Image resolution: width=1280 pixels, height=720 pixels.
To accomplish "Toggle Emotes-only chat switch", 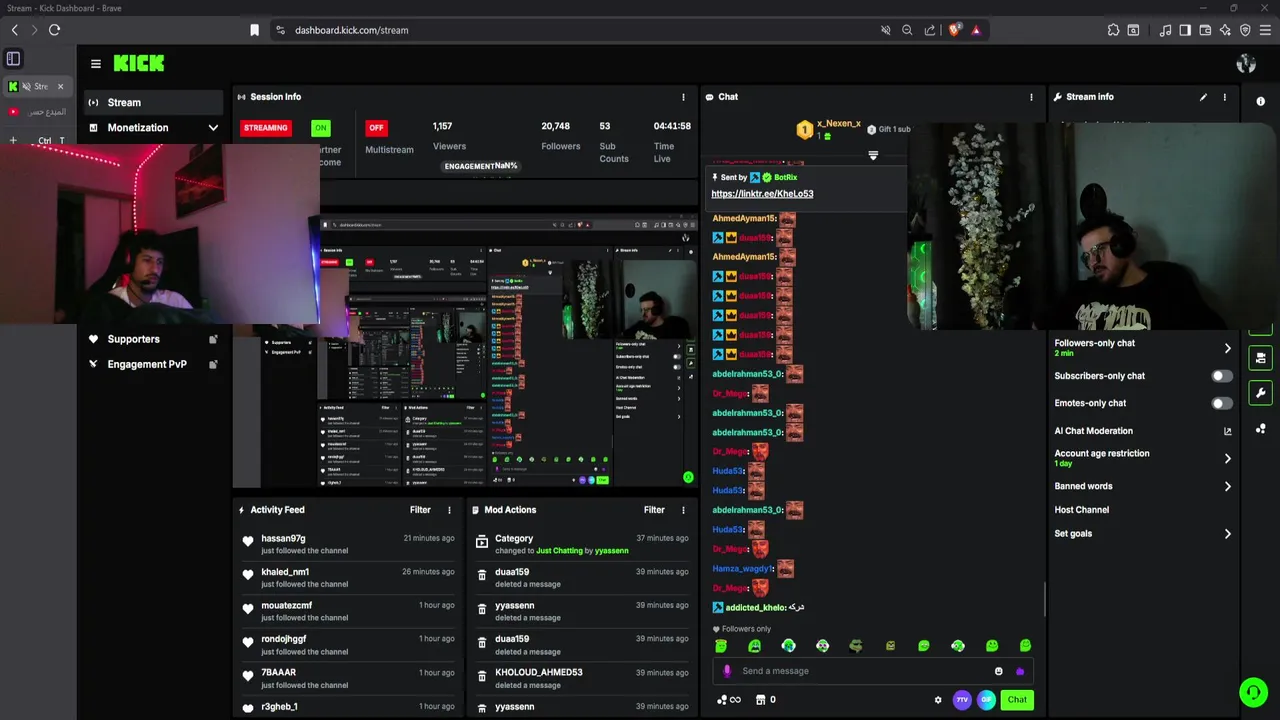I will [1222, 403].
